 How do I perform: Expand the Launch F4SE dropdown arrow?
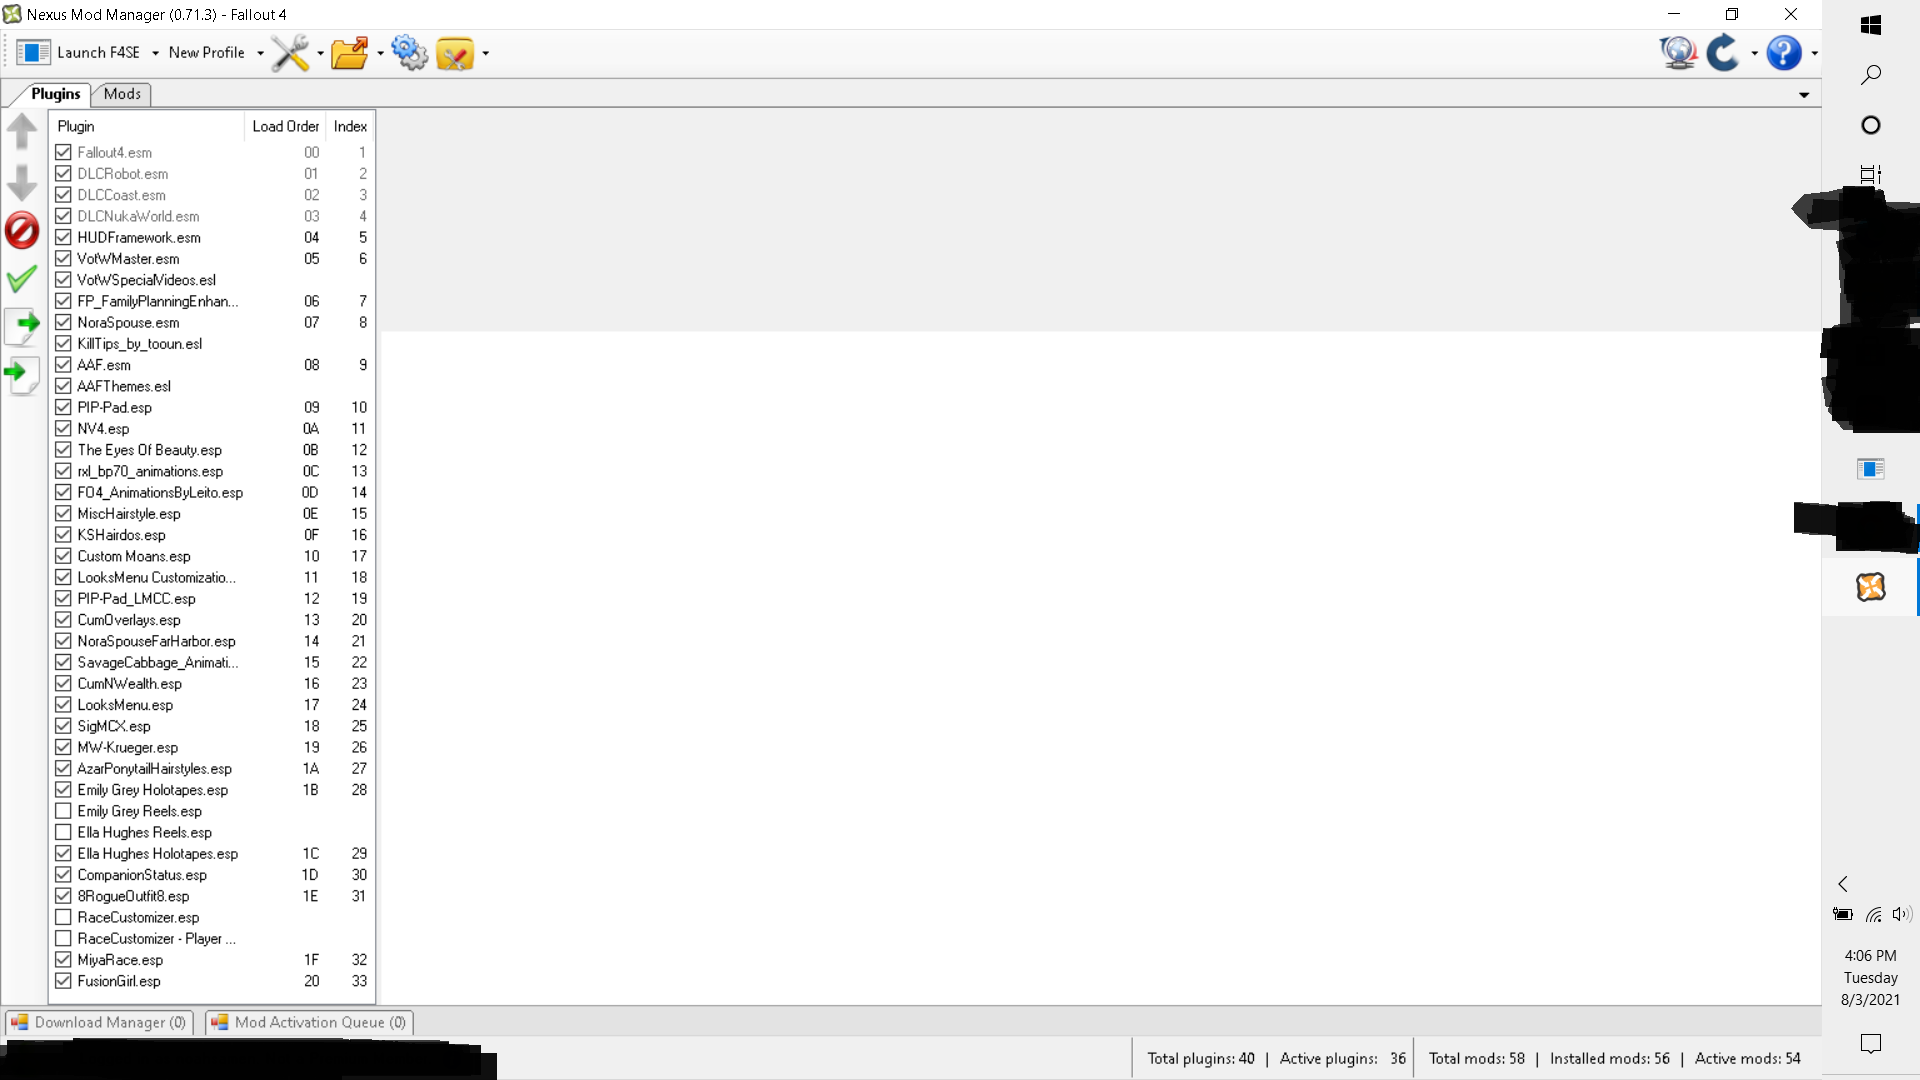coord(155,54)
